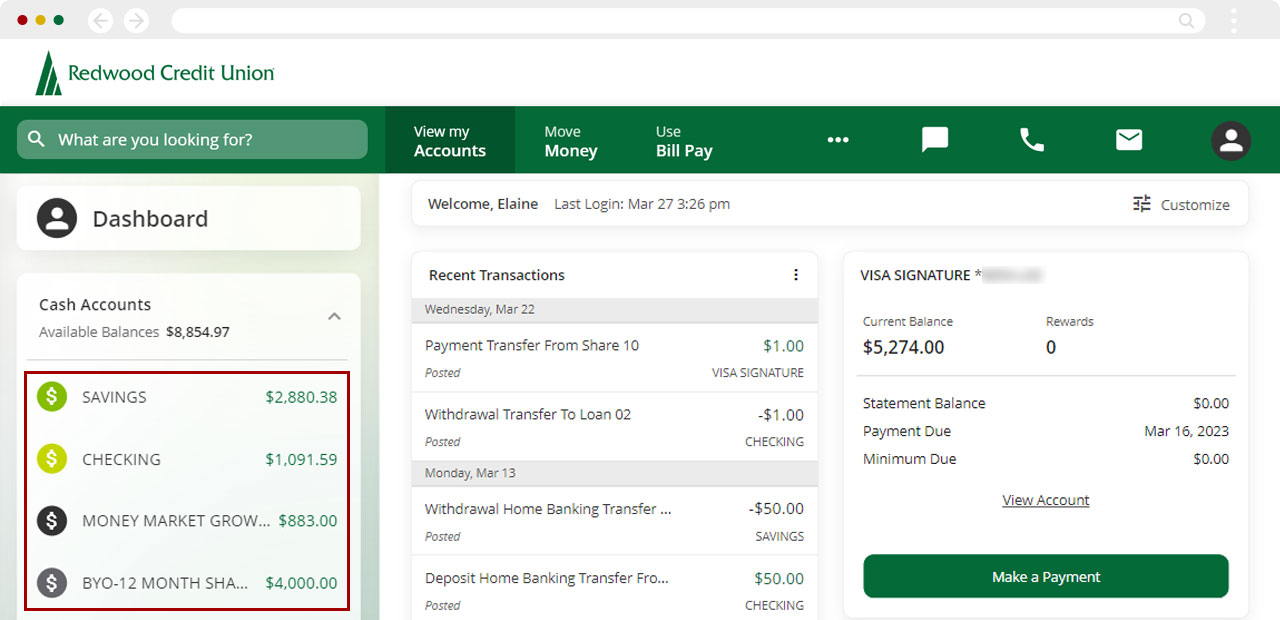Click the browser back arrow

pos(101,20)
